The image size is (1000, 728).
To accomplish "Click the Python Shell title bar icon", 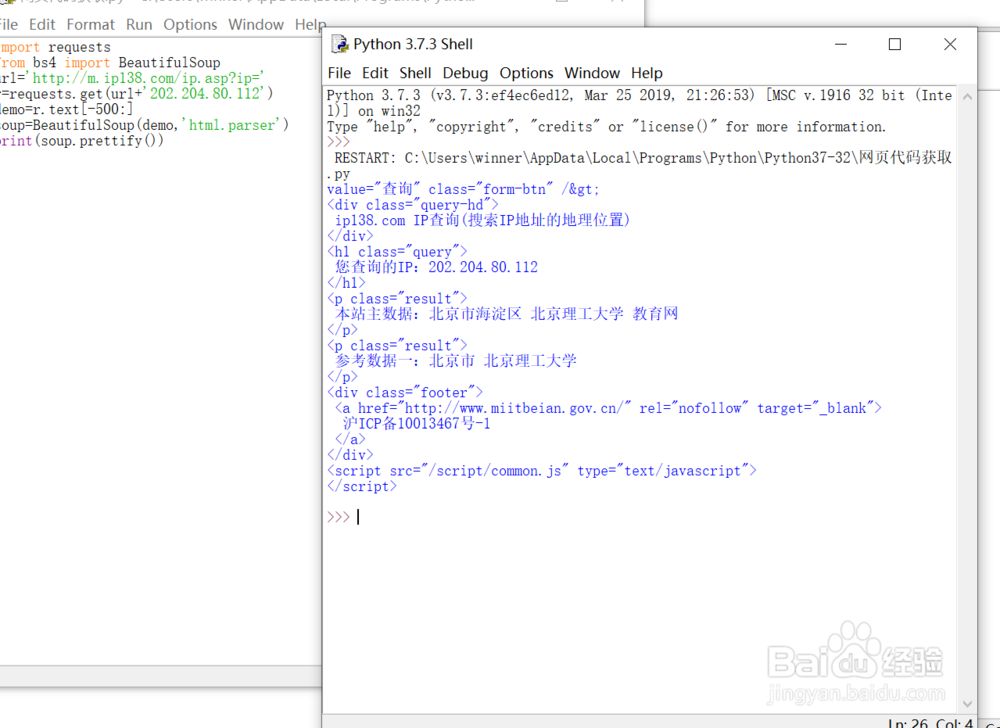I will [x=340, y=44].
